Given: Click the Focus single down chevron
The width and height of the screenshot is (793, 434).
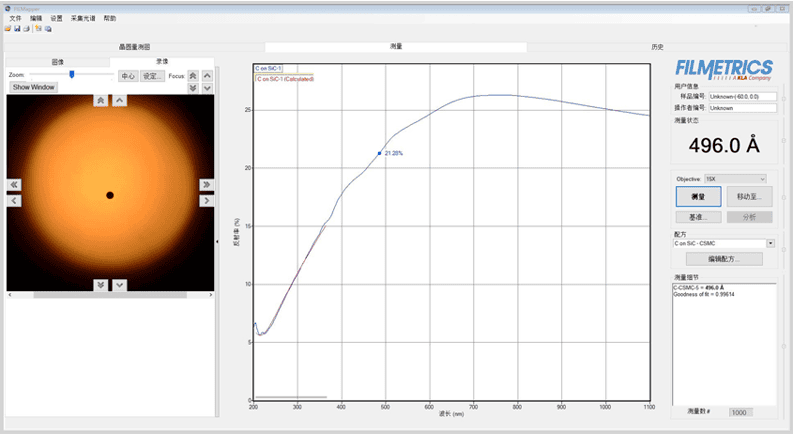Looking at the screenshot, I should point(207,88).
